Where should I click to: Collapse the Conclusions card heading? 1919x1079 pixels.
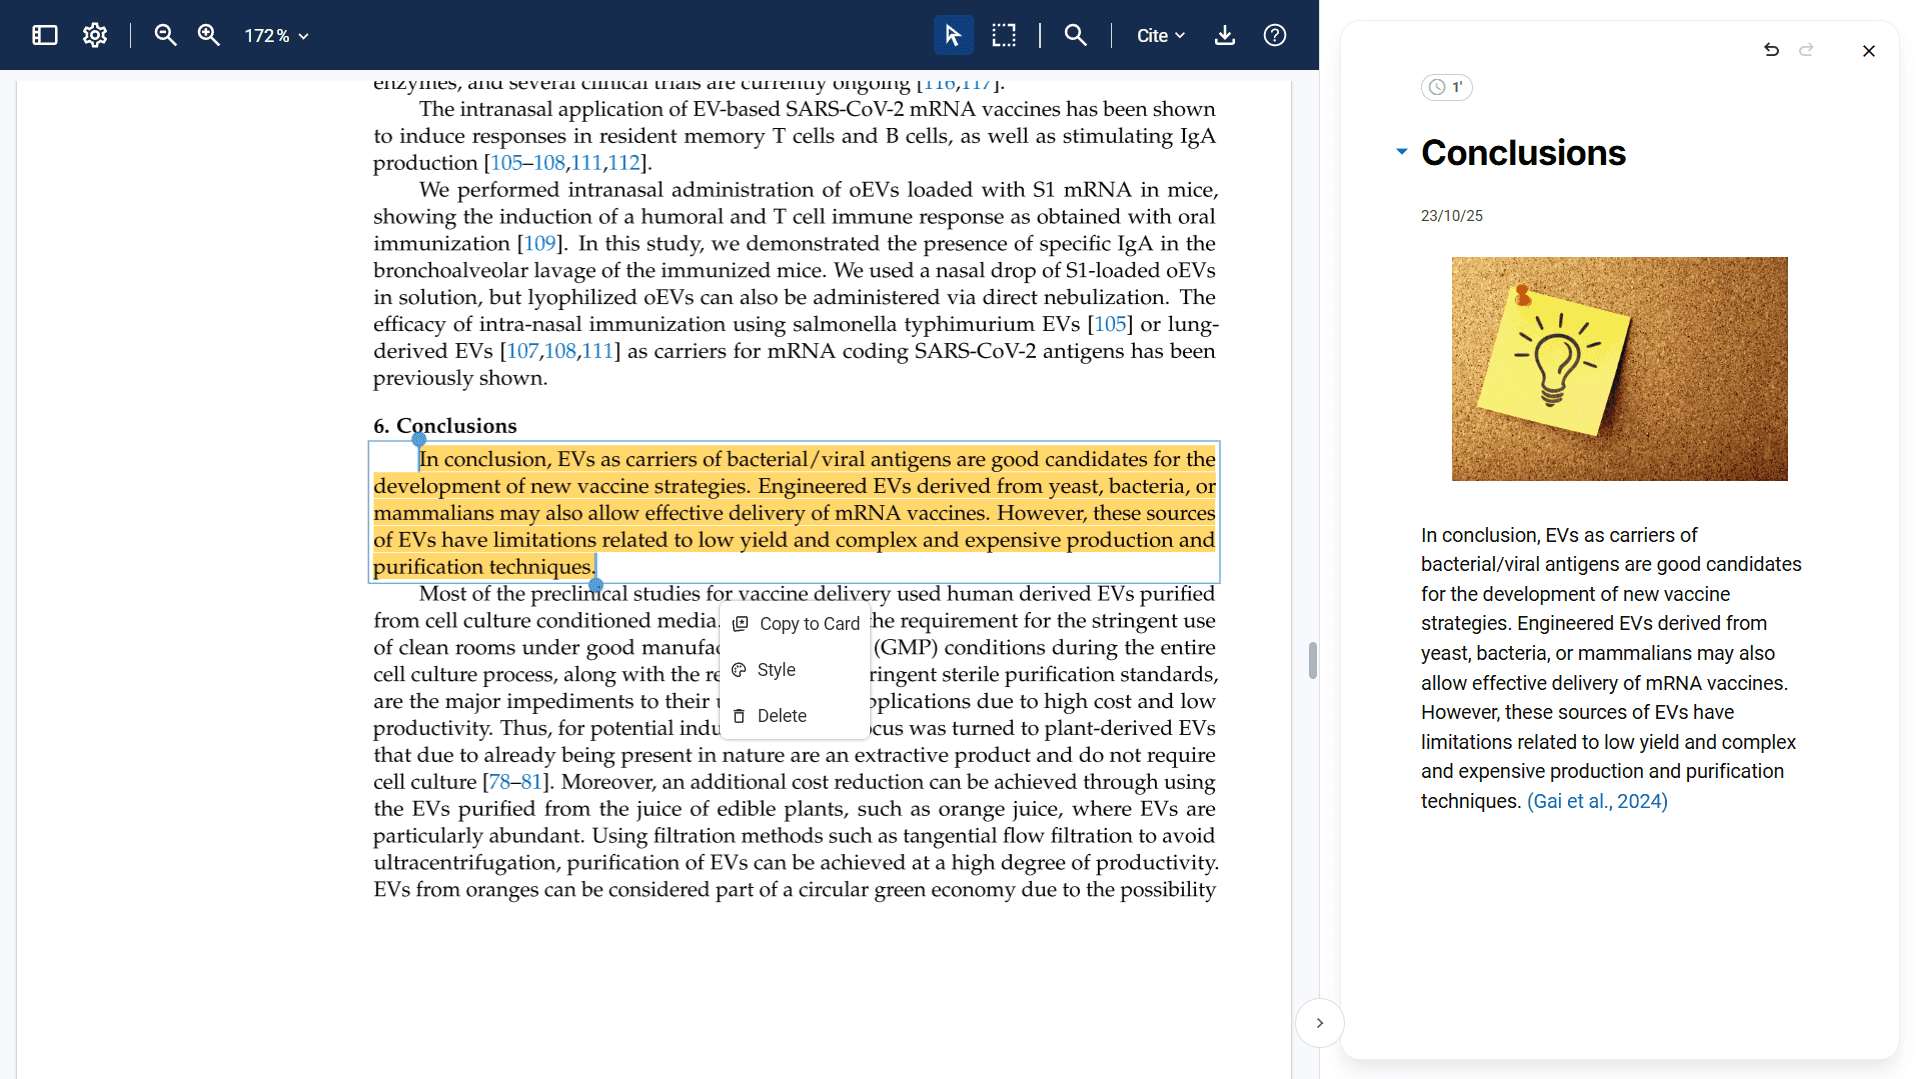tap(1401, 152)
